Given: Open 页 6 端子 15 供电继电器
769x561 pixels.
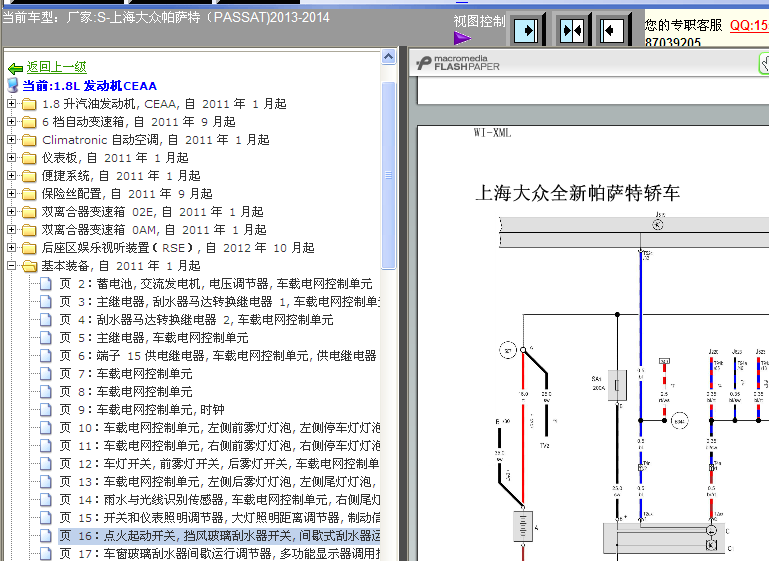Looking at the screenshot, I should [x=218, y=356].
